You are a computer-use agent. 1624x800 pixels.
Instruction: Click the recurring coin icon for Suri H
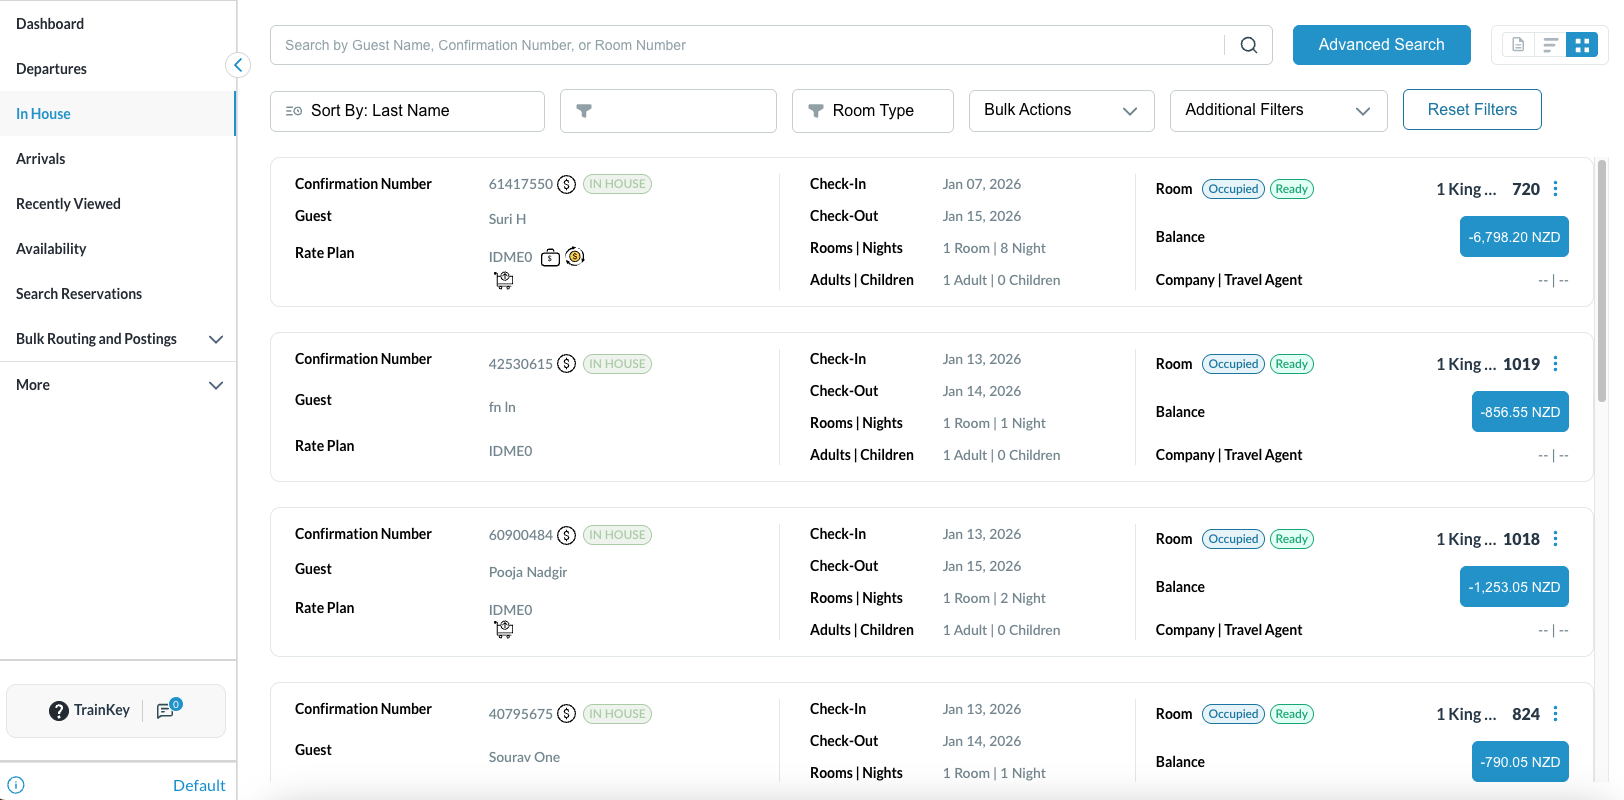pos(575,257)
